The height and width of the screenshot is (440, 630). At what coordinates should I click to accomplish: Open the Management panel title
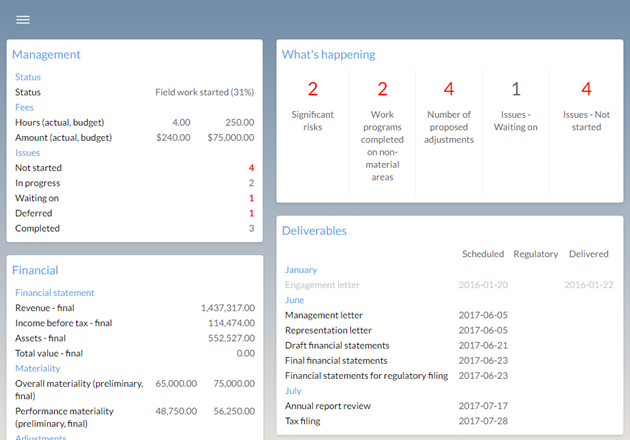coord(46,55)
